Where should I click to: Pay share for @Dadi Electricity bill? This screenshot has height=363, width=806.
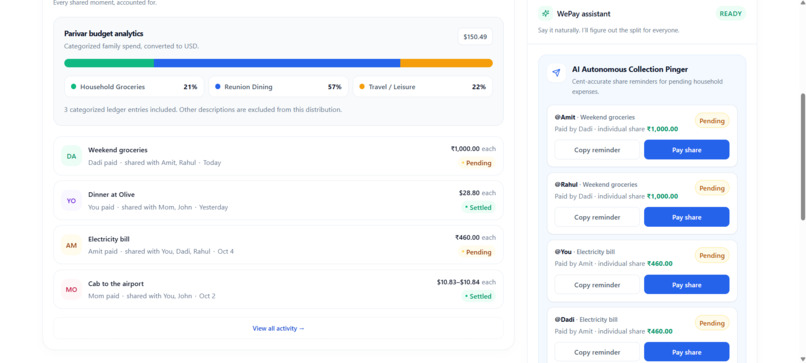tap(686, 352)
